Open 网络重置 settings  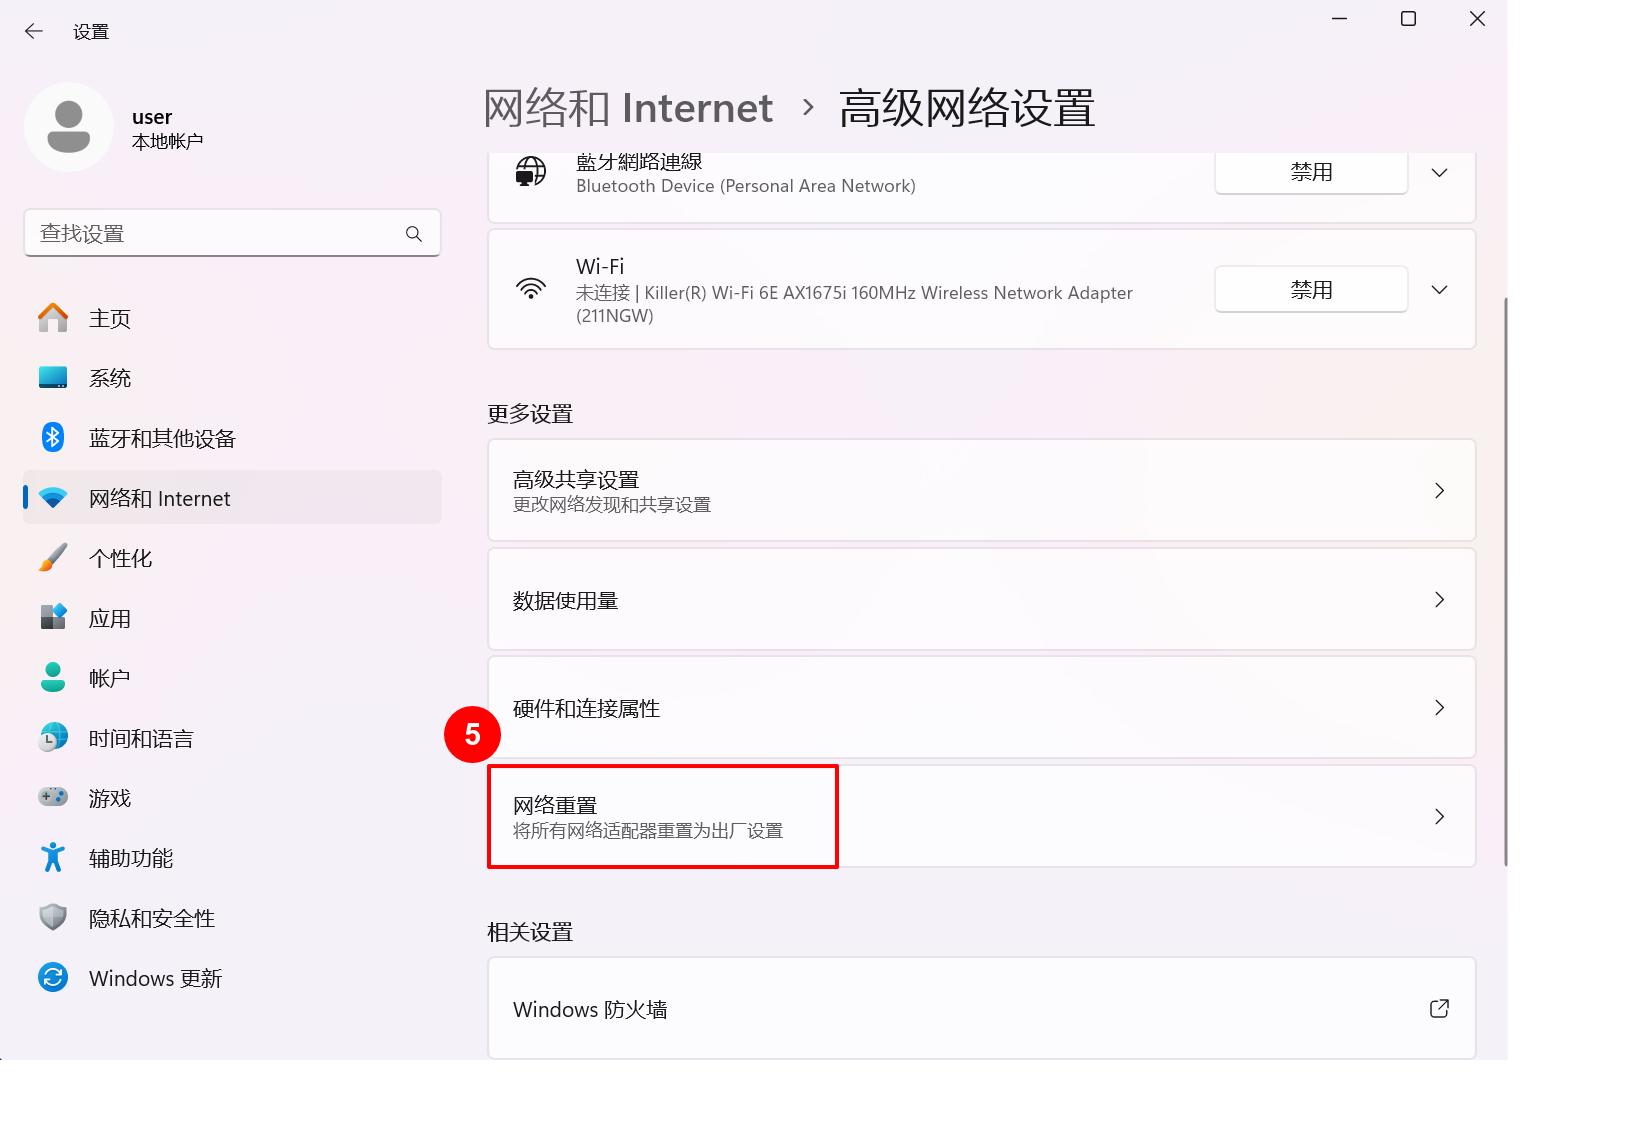click(x=662, y=816)
